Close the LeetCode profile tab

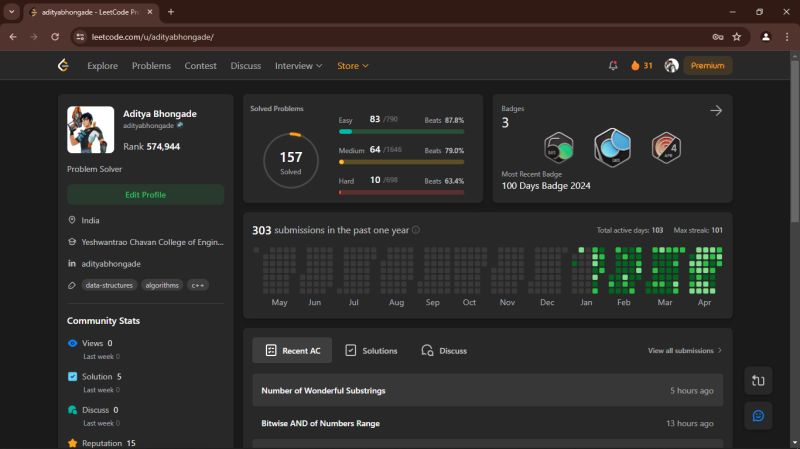[x=150, y=12]
